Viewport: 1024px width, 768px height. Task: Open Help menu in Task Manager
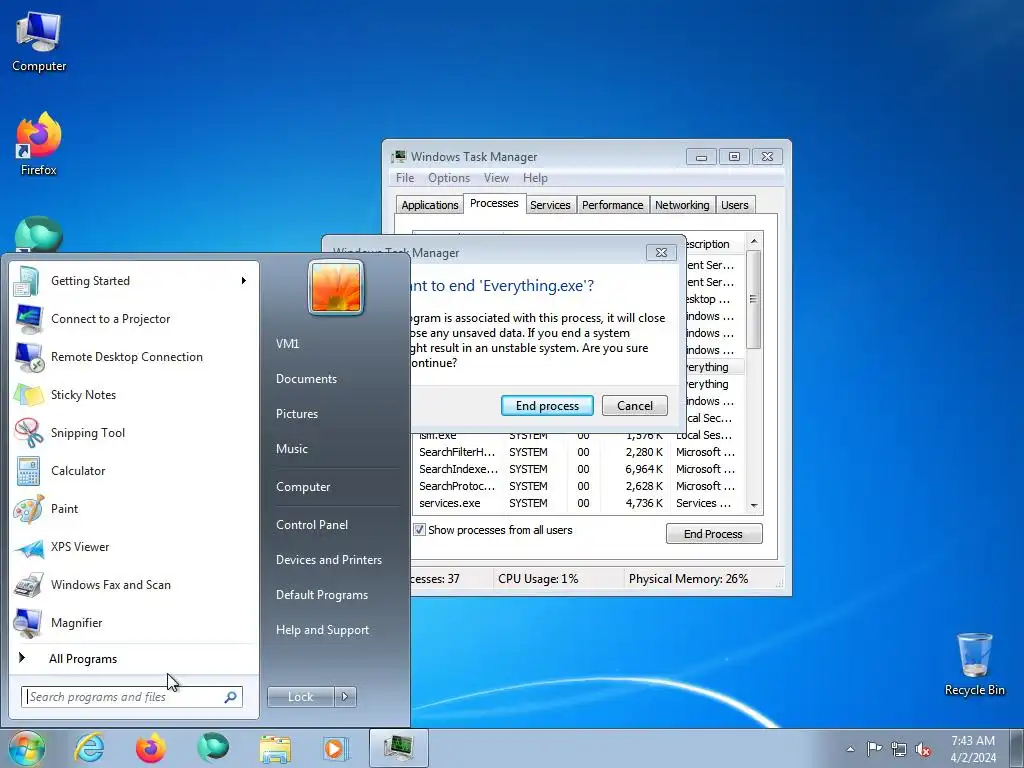click(x=535, y=178)
